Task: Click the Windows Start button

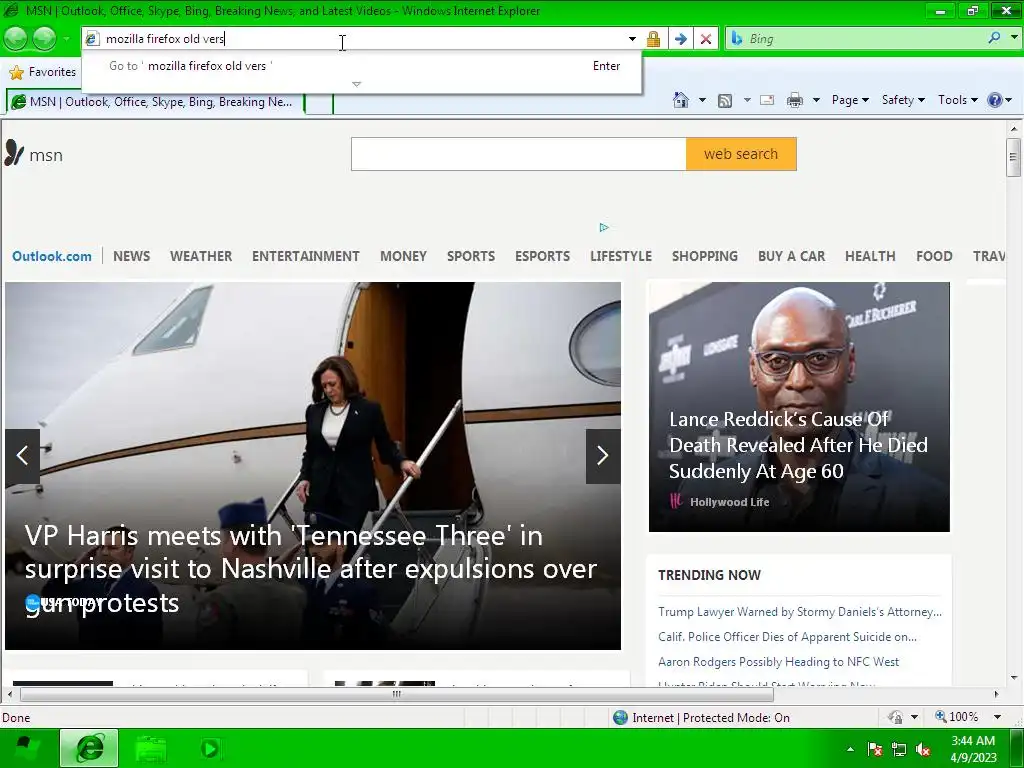Action: pos(27,748)
